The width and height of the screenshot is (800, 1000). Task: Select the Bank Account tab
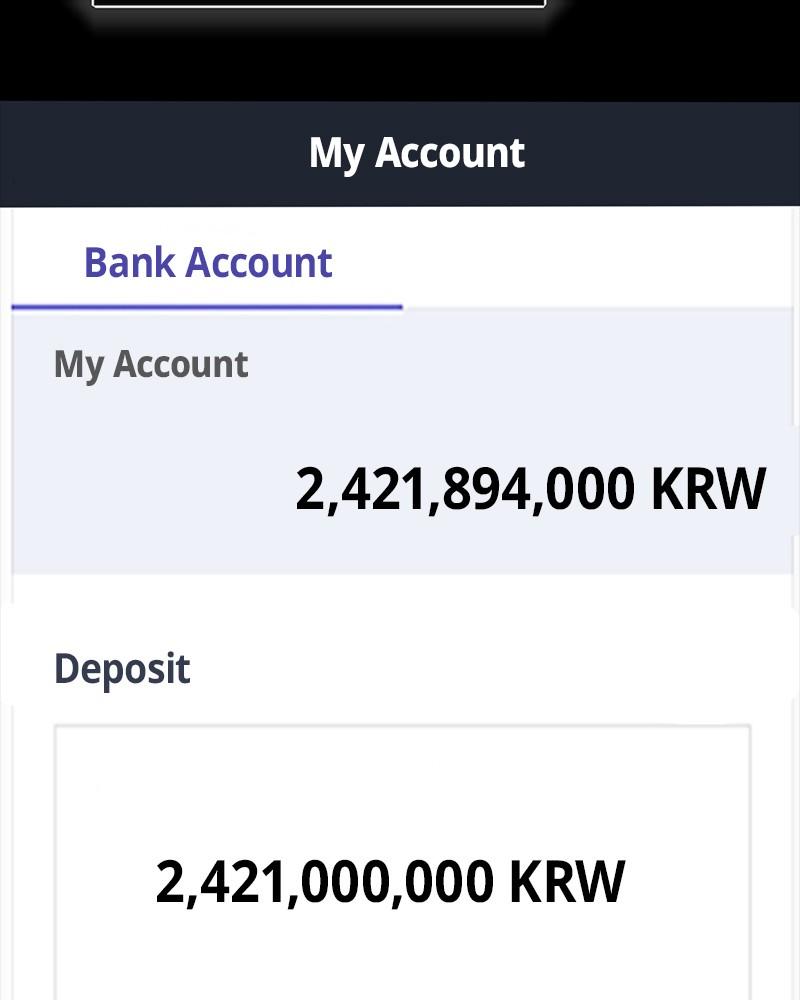pyautogui.click(x=208, y=263)
